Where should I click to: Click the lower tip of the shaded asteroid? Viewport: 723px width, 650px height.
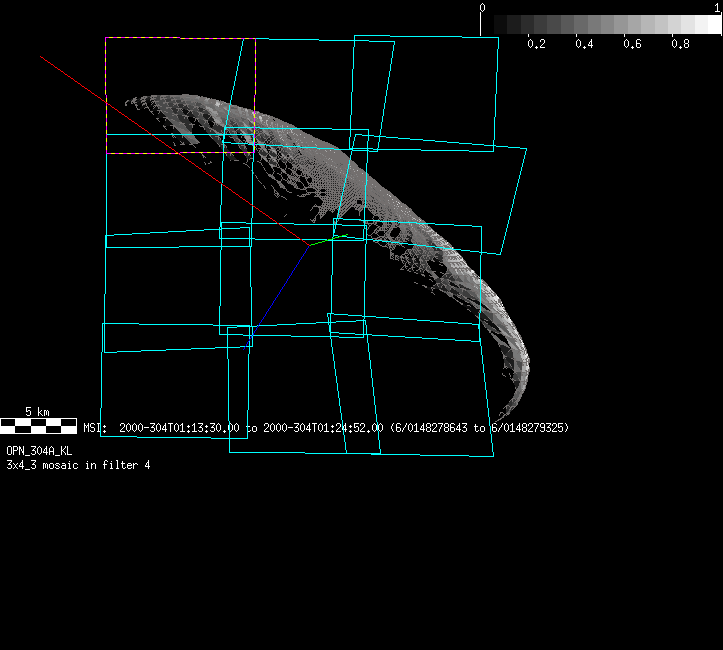(497, 417)
